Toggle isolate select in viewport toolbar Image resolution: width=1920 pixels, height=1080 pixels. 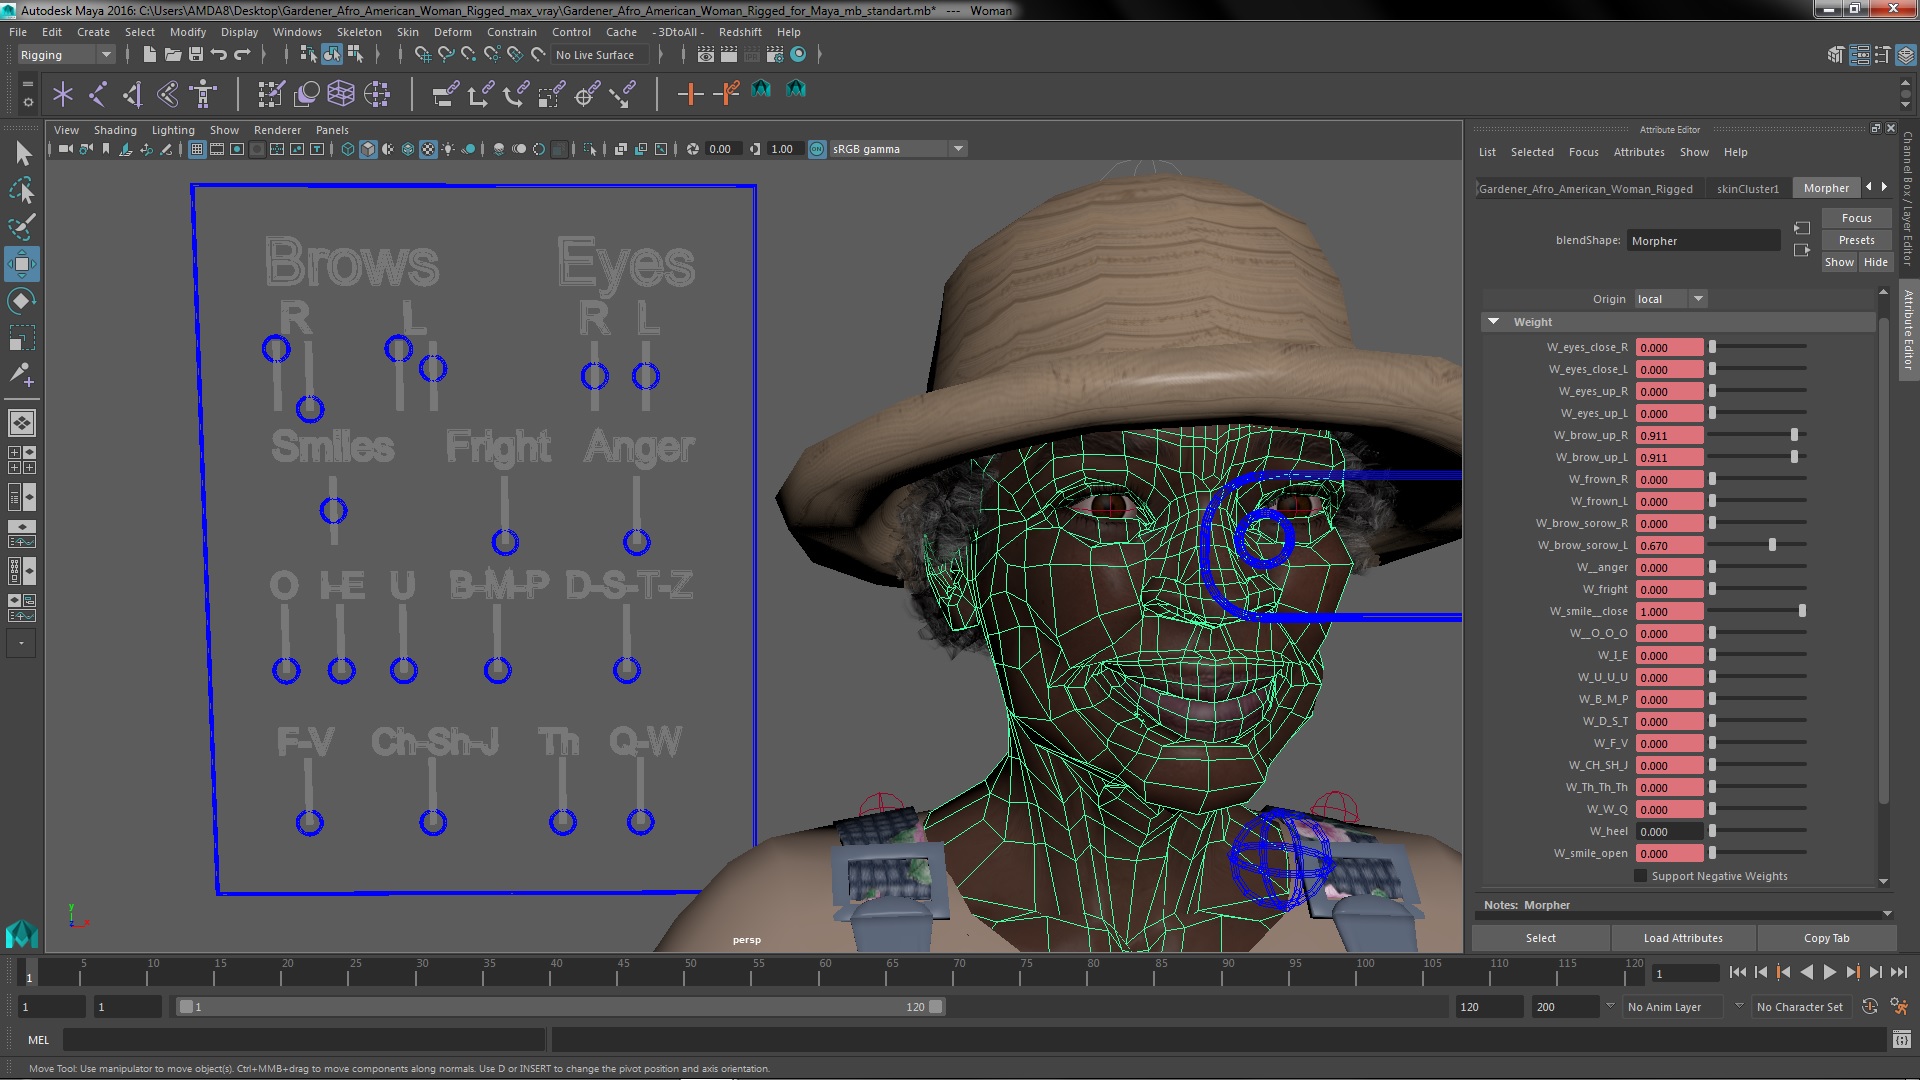[590, 150]
